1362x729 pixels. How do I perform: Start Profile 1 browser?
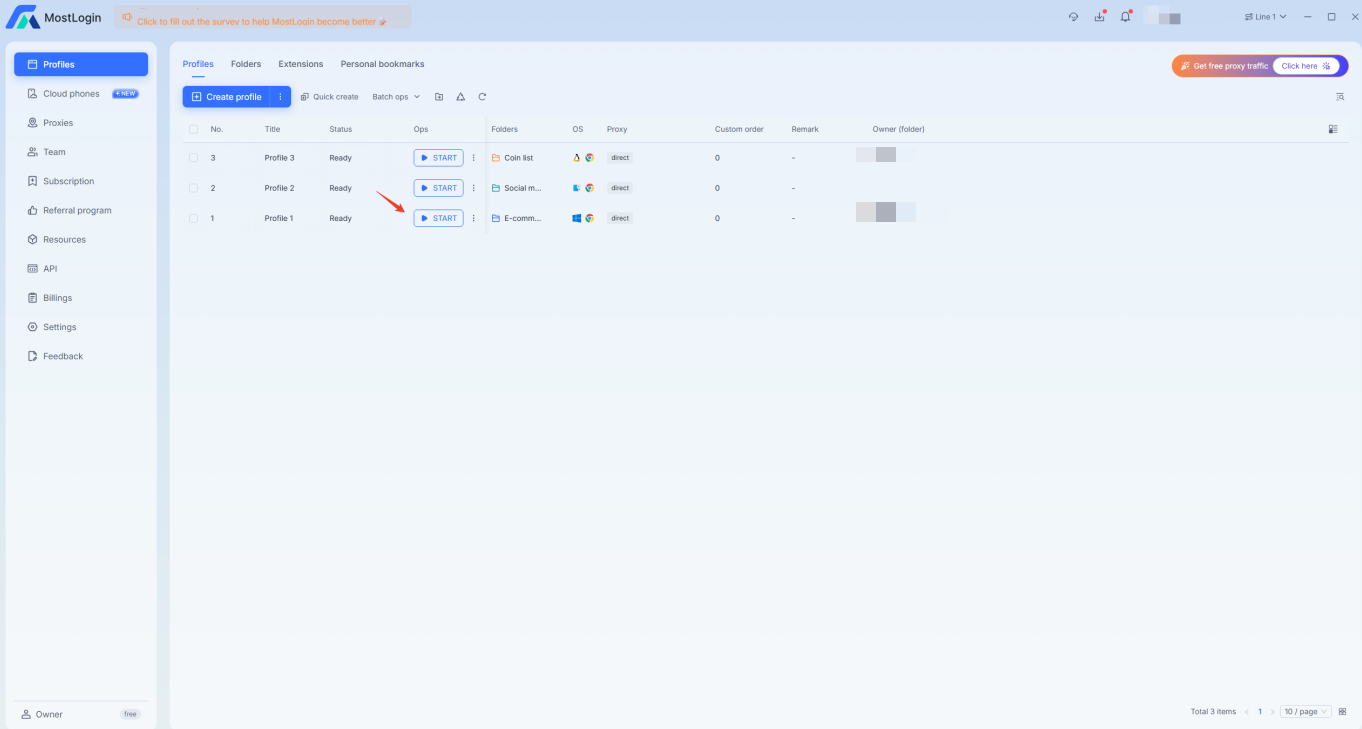pos(438,218)
